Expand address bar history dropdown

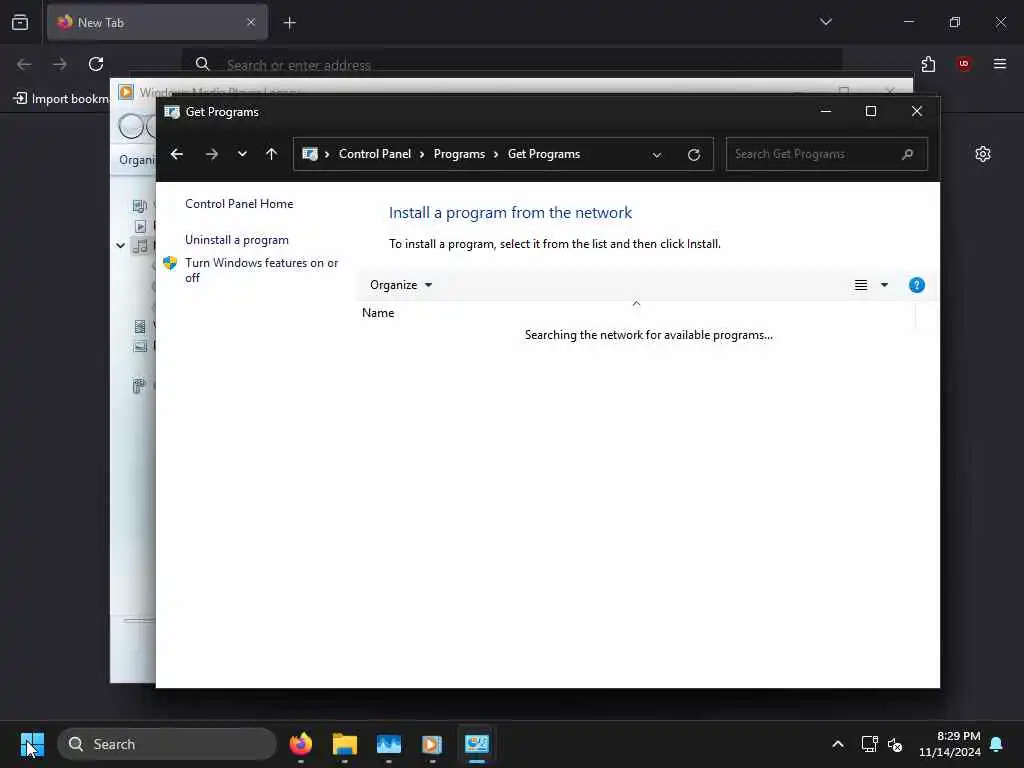(x=657, y=155)
